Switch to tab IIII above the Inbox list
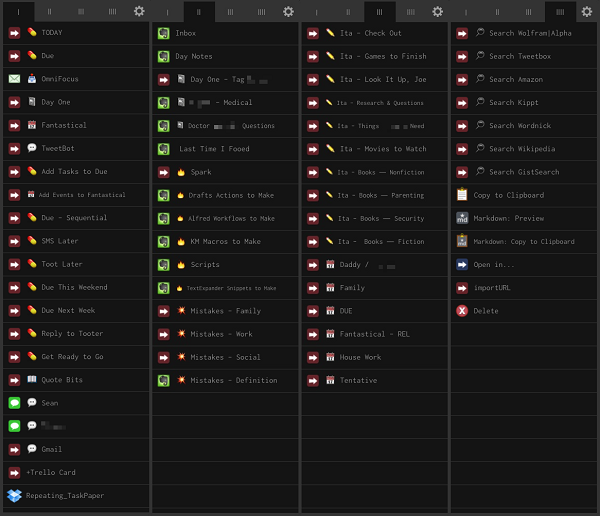Image resolution: width=600 pixels, height=516 pixels. click(261, 11)
